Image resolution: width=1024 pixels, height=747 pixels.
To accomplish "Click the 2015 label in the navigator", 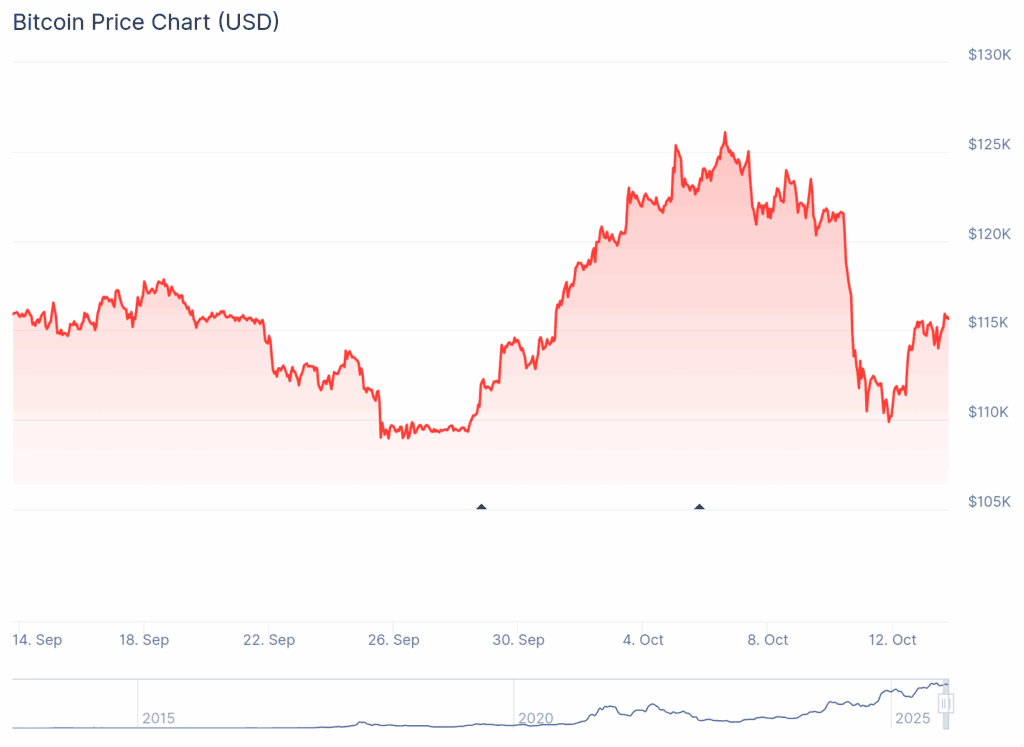I will click(x=159, y=718).
